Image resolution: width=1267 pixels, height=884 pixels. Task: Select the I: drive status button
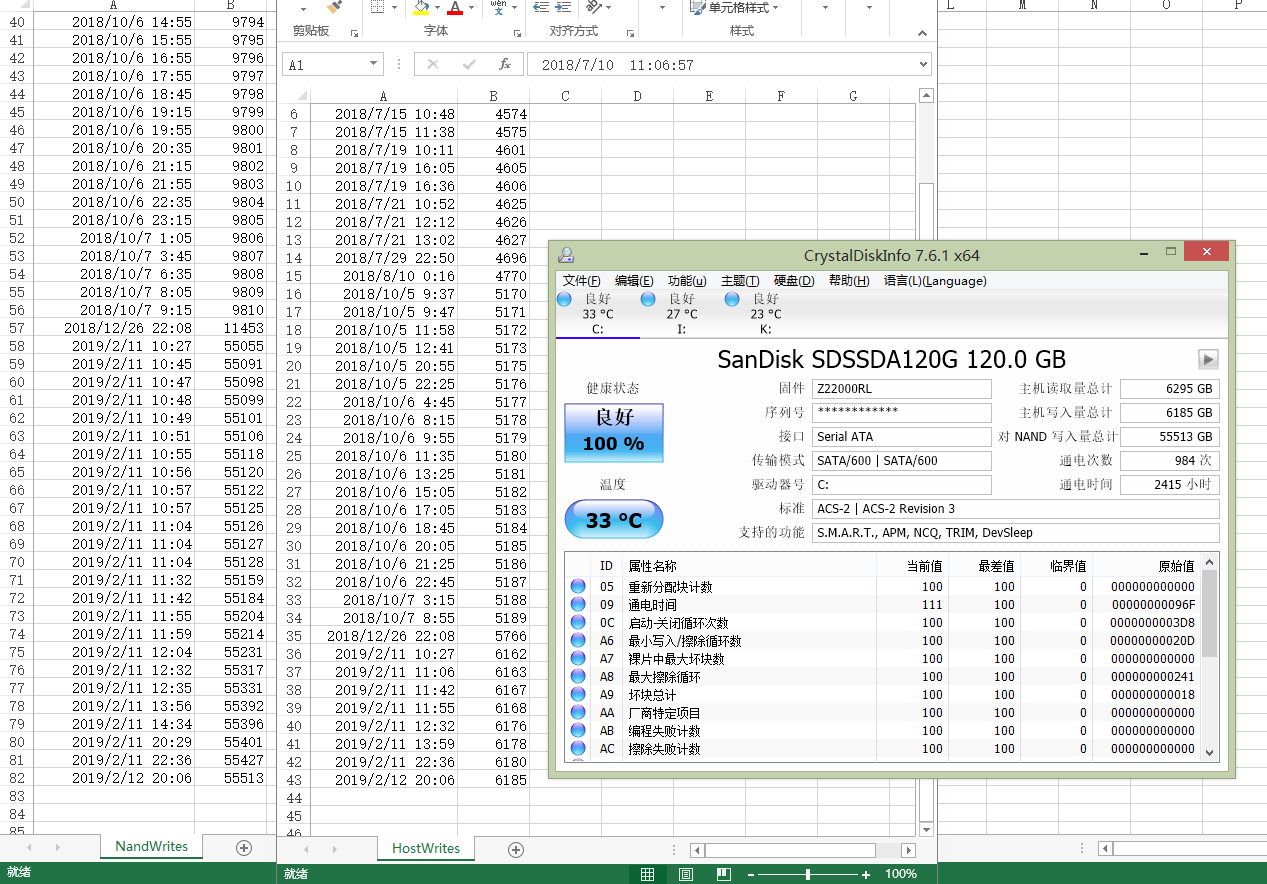coord(681,313)
